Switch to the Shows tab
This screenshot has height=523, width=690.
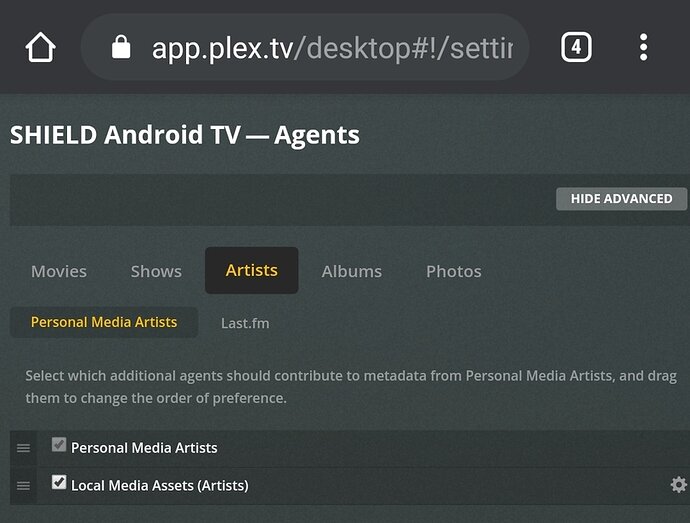(x=156, y=271)
